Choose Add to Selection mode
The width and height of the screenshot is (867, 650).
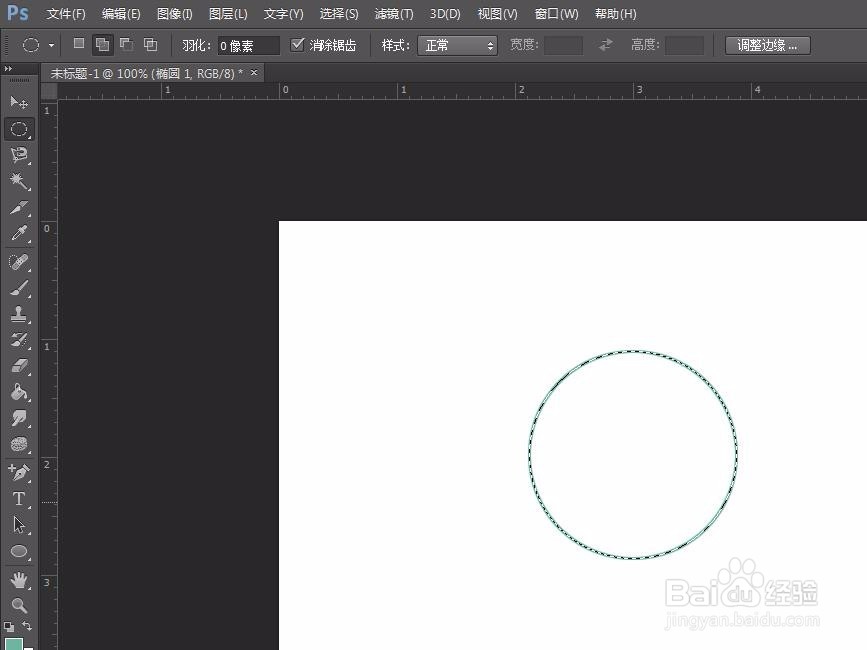click(102, 44)
